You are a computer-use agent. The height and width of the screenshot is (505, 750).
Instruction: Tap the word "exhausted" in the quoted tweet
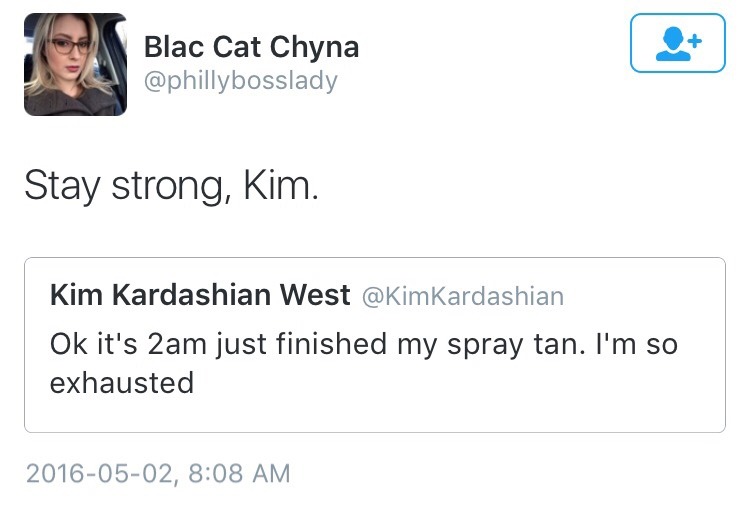coord(122,381)
